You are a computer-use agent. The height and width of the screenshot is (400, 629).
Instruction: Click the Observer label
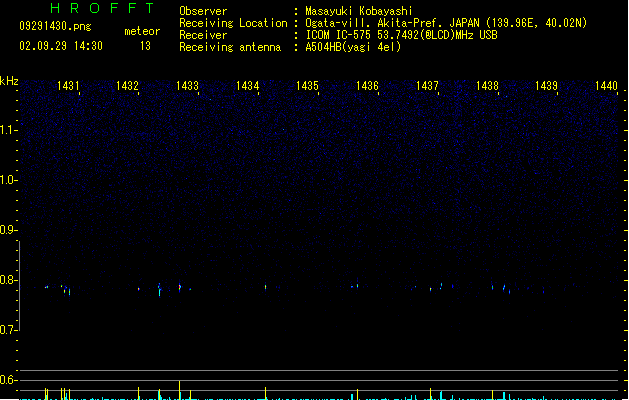coord(203,11)
